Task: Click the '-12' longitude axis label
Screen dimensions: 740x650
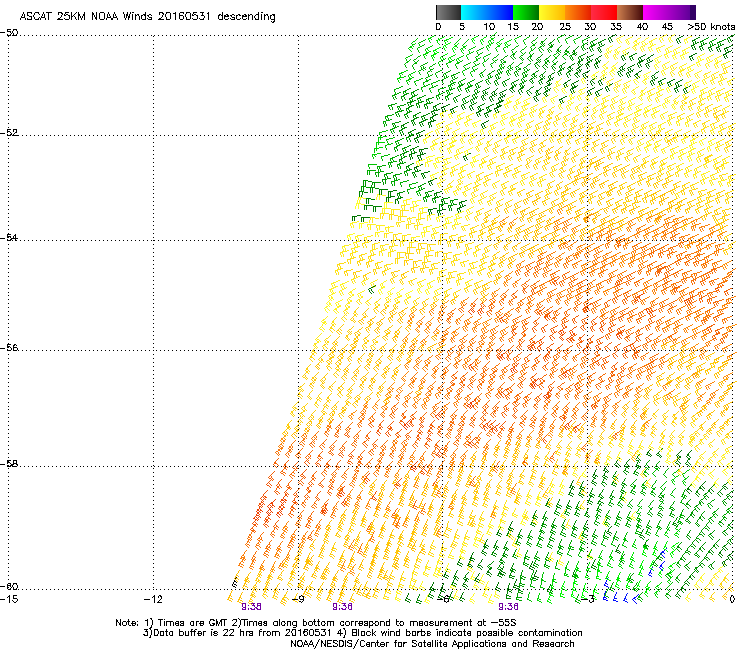Action: pos(153,599)
